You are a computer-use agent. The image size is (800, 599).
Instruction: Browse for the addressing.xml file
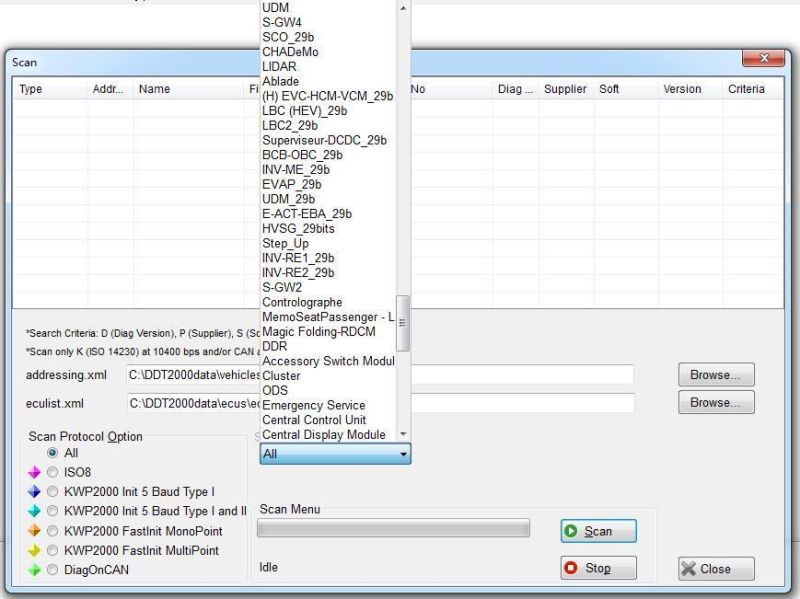pos(716,375)
